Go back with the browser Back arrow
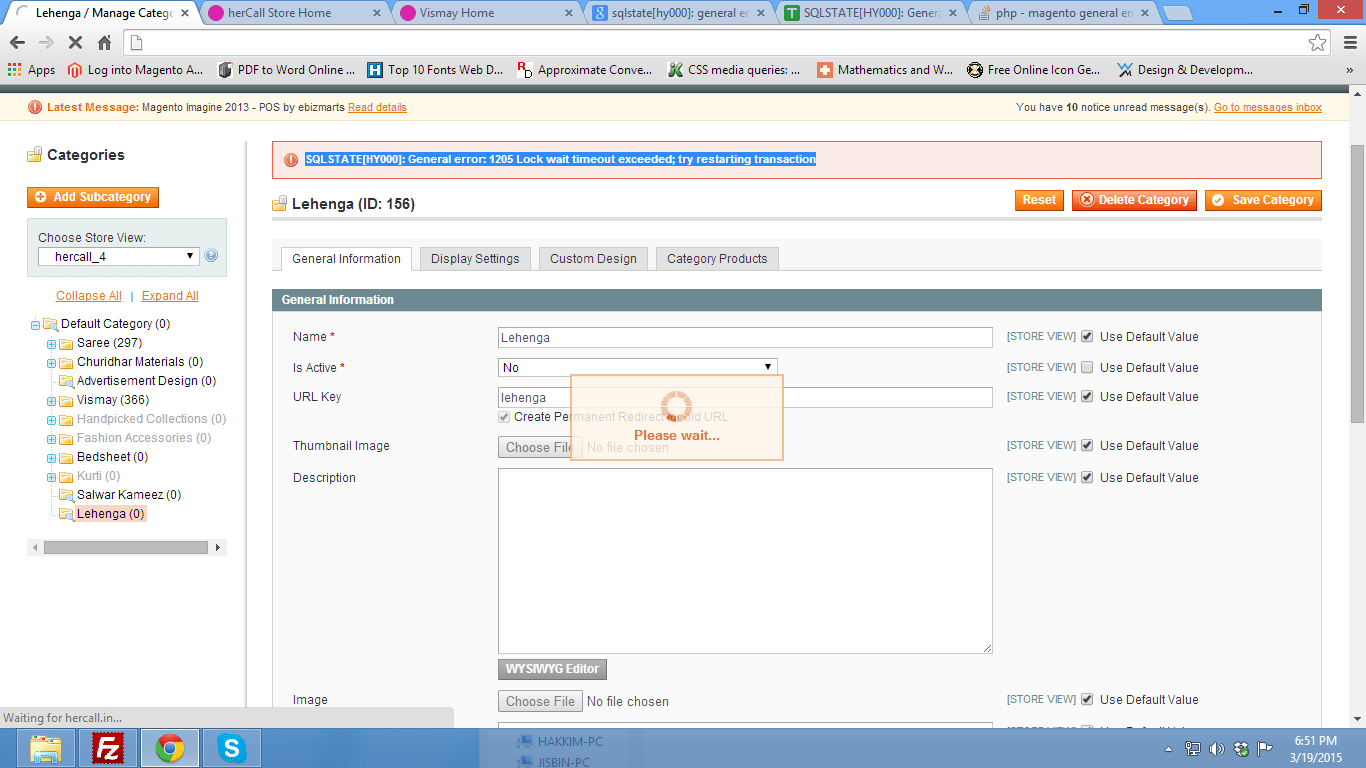The width and height of the screenshot is (1366, 768). 17,43
